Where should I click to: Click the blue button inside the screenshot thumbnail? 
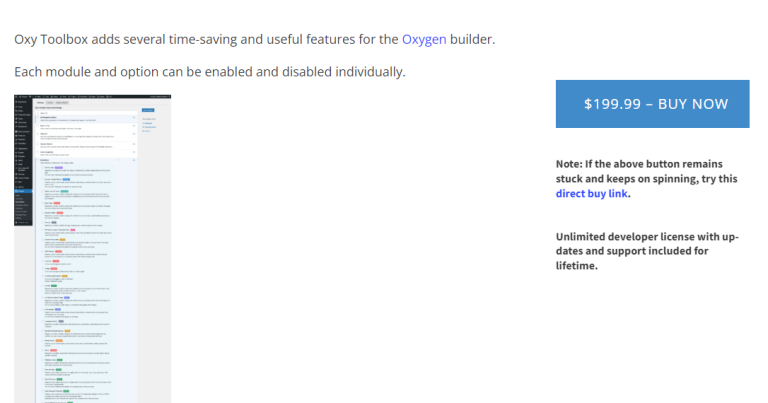148,109
